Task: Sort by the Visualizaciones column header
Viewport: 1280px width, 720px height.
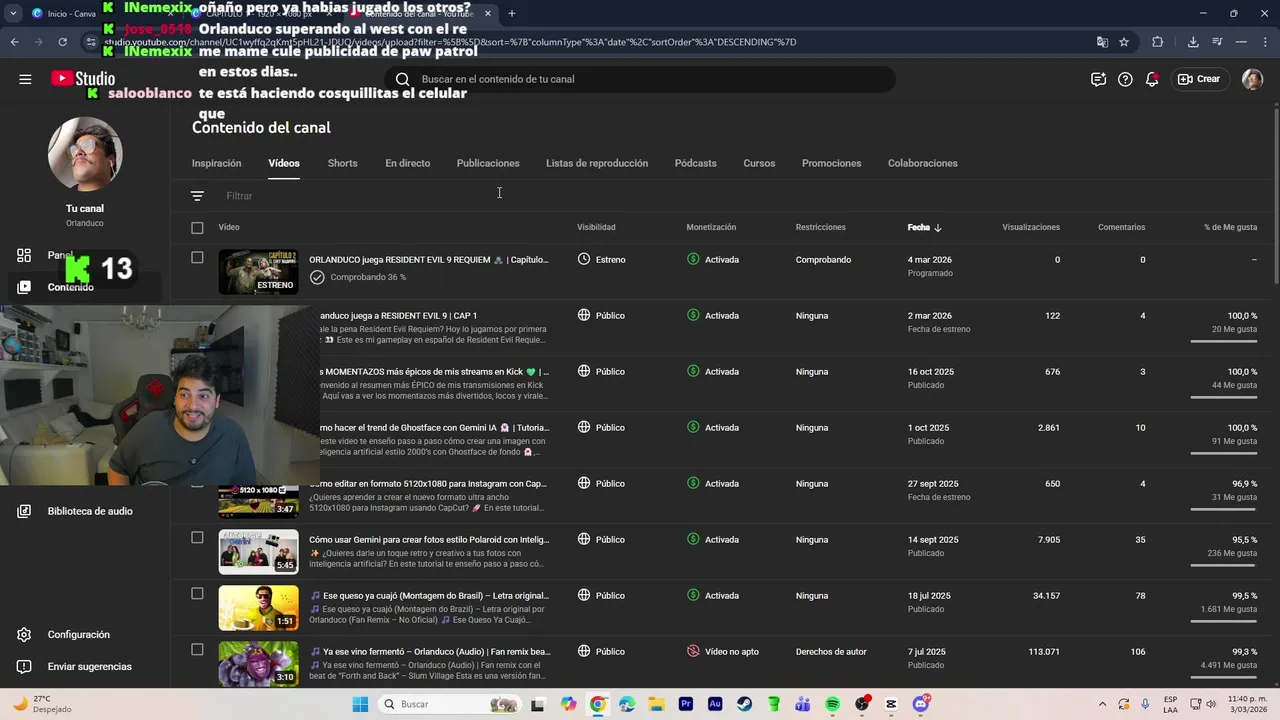Action: pyautogui.click(x=1031, y=228)
